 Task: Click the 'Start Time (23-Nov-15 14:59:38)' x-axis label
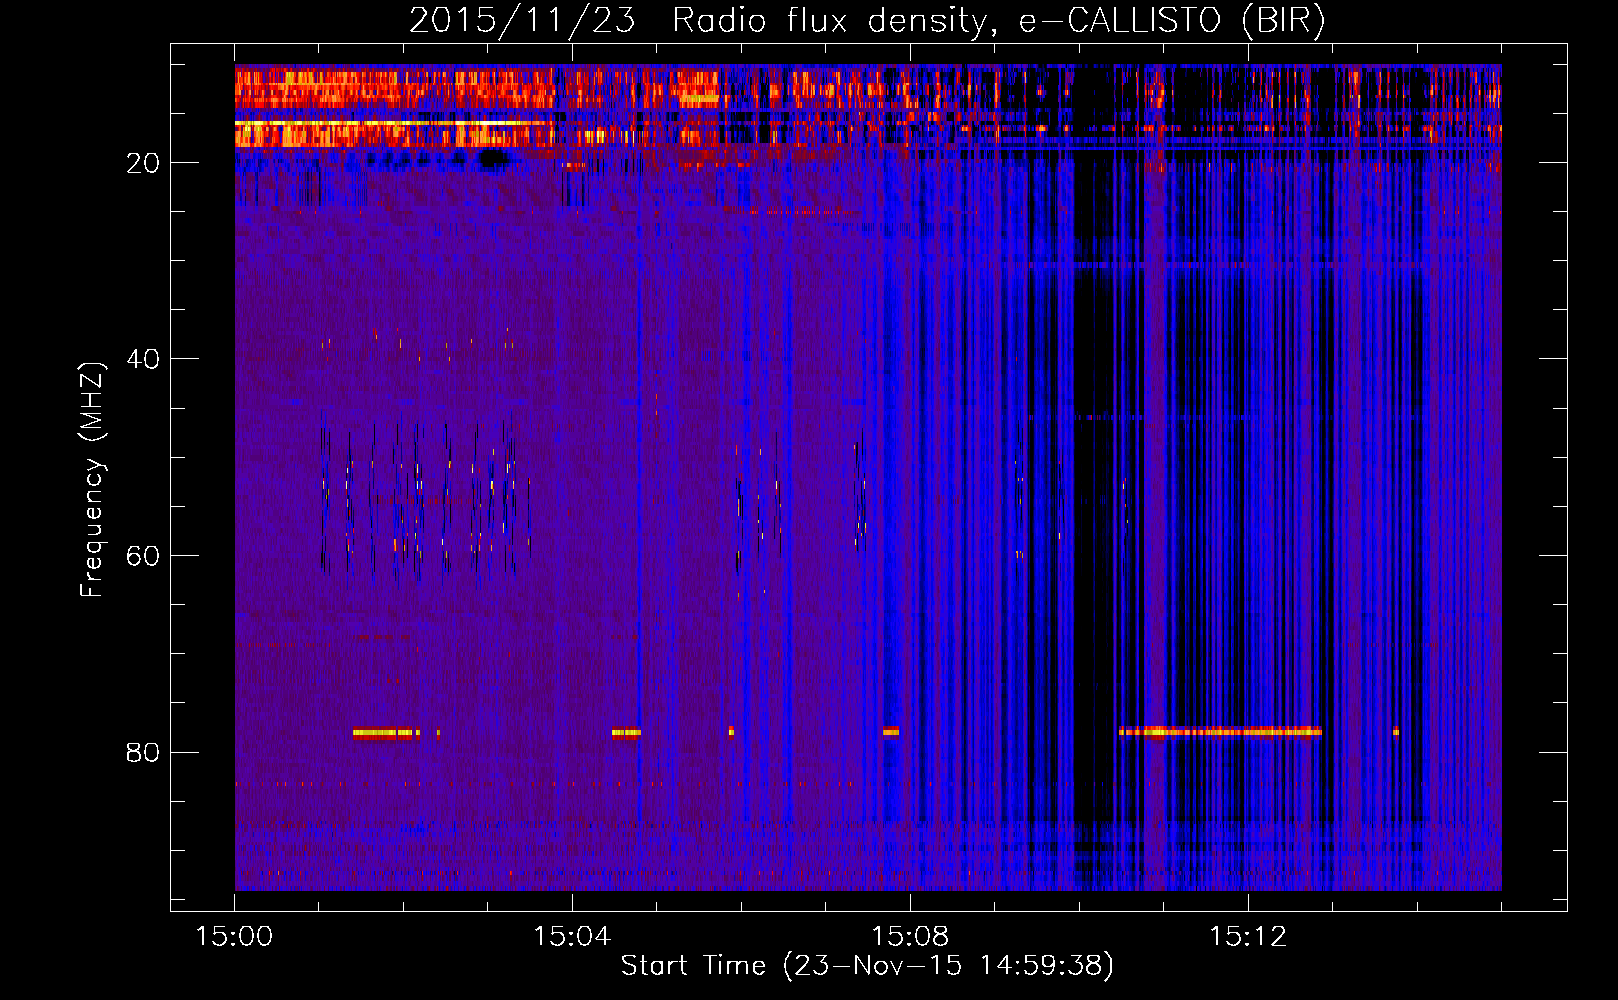pos(867,966)
